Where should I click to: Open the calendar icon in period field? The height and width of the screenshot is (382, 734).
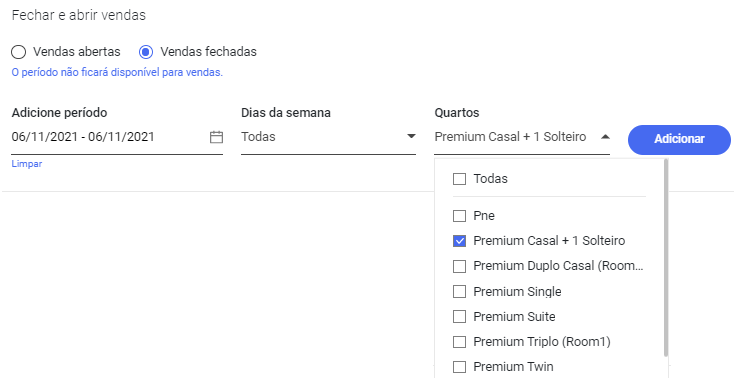216,137
